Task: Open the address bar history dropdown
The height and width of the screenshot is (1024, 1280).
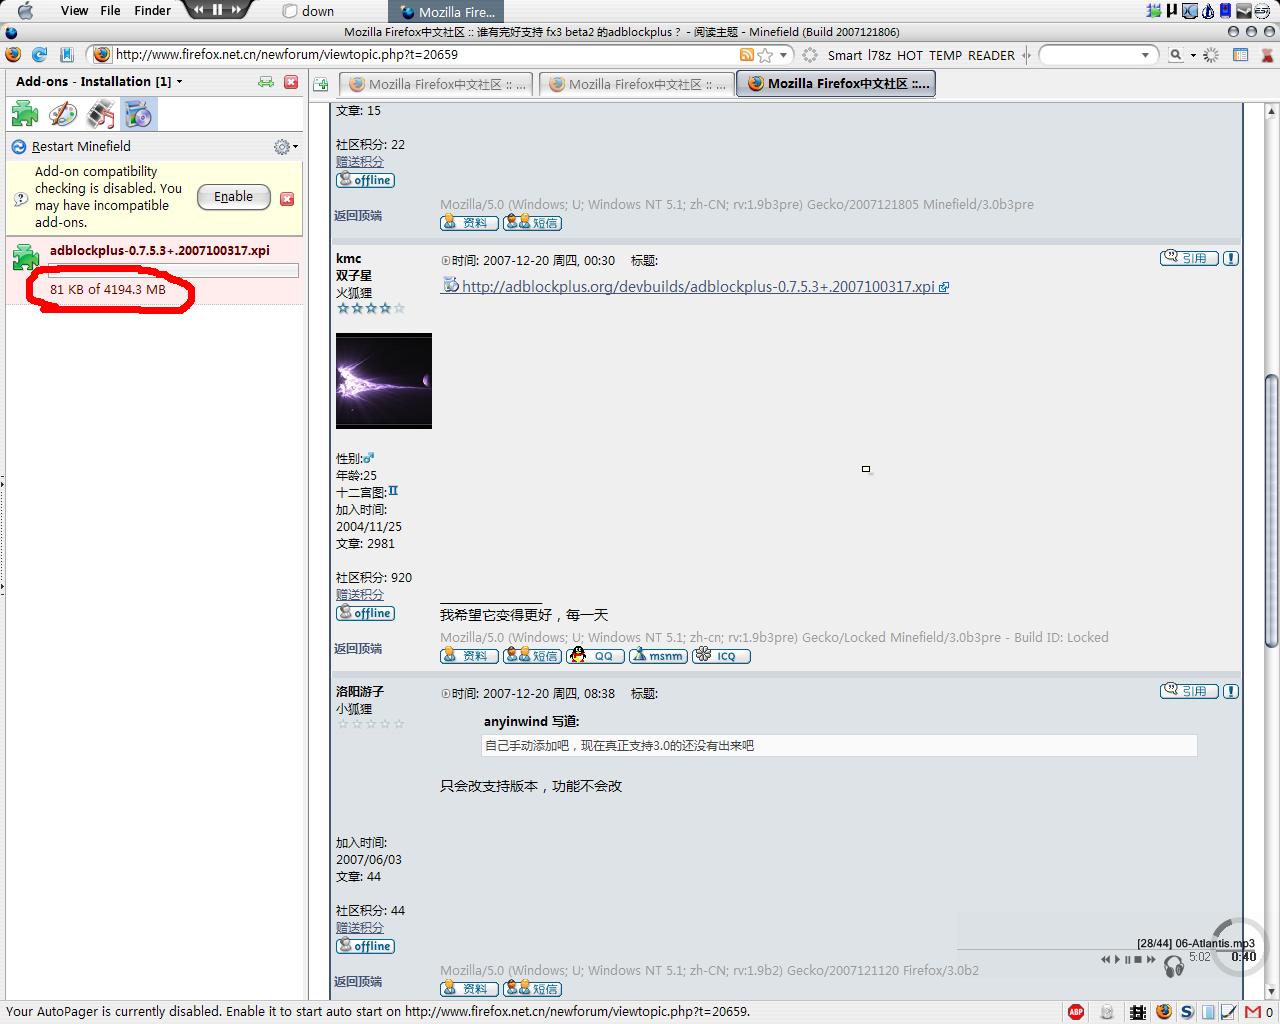Action: coord(784,55)
